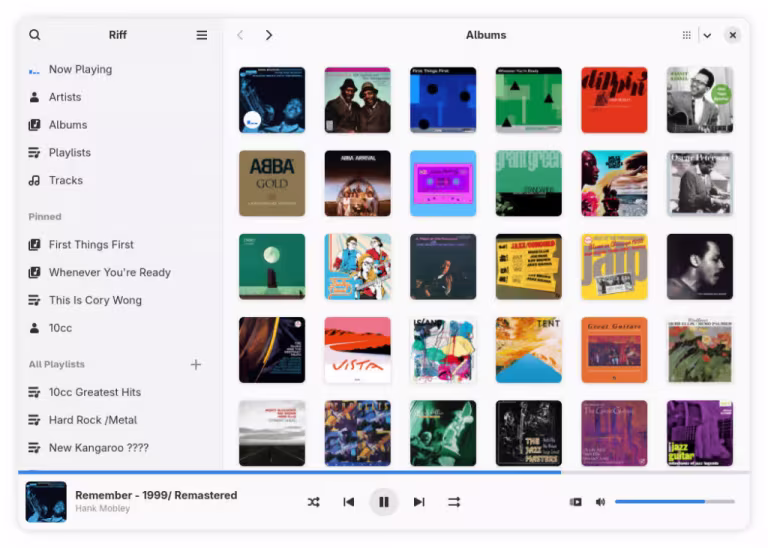Close the Riff window

pyautogui.click(x=732, y=35)
